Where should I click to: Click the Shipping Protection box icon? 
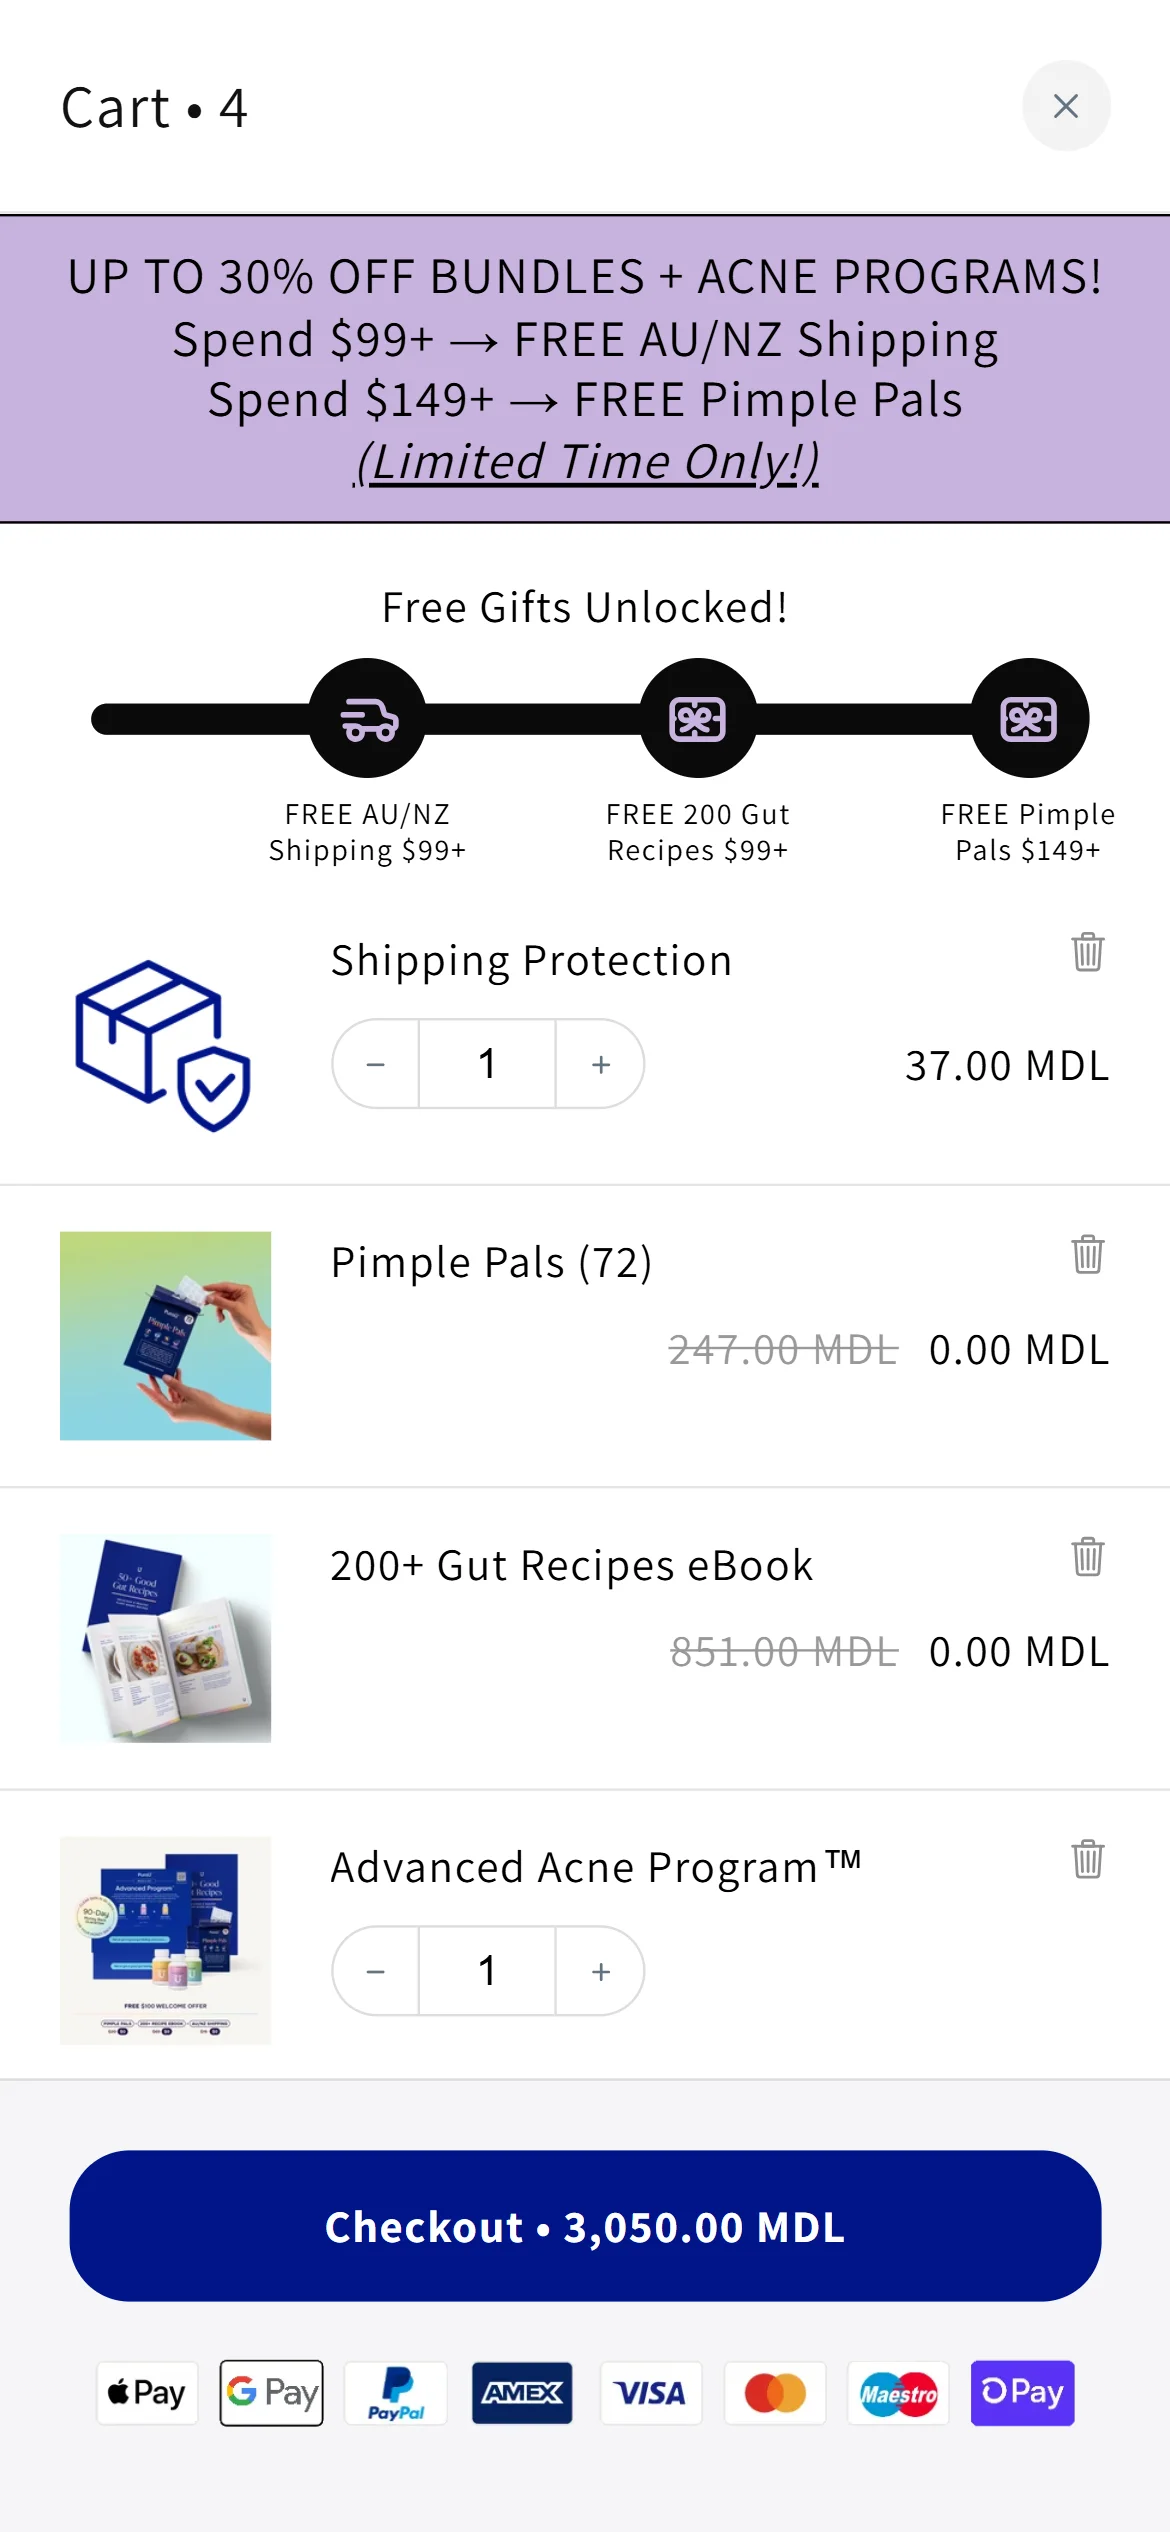coord(163,1045)
